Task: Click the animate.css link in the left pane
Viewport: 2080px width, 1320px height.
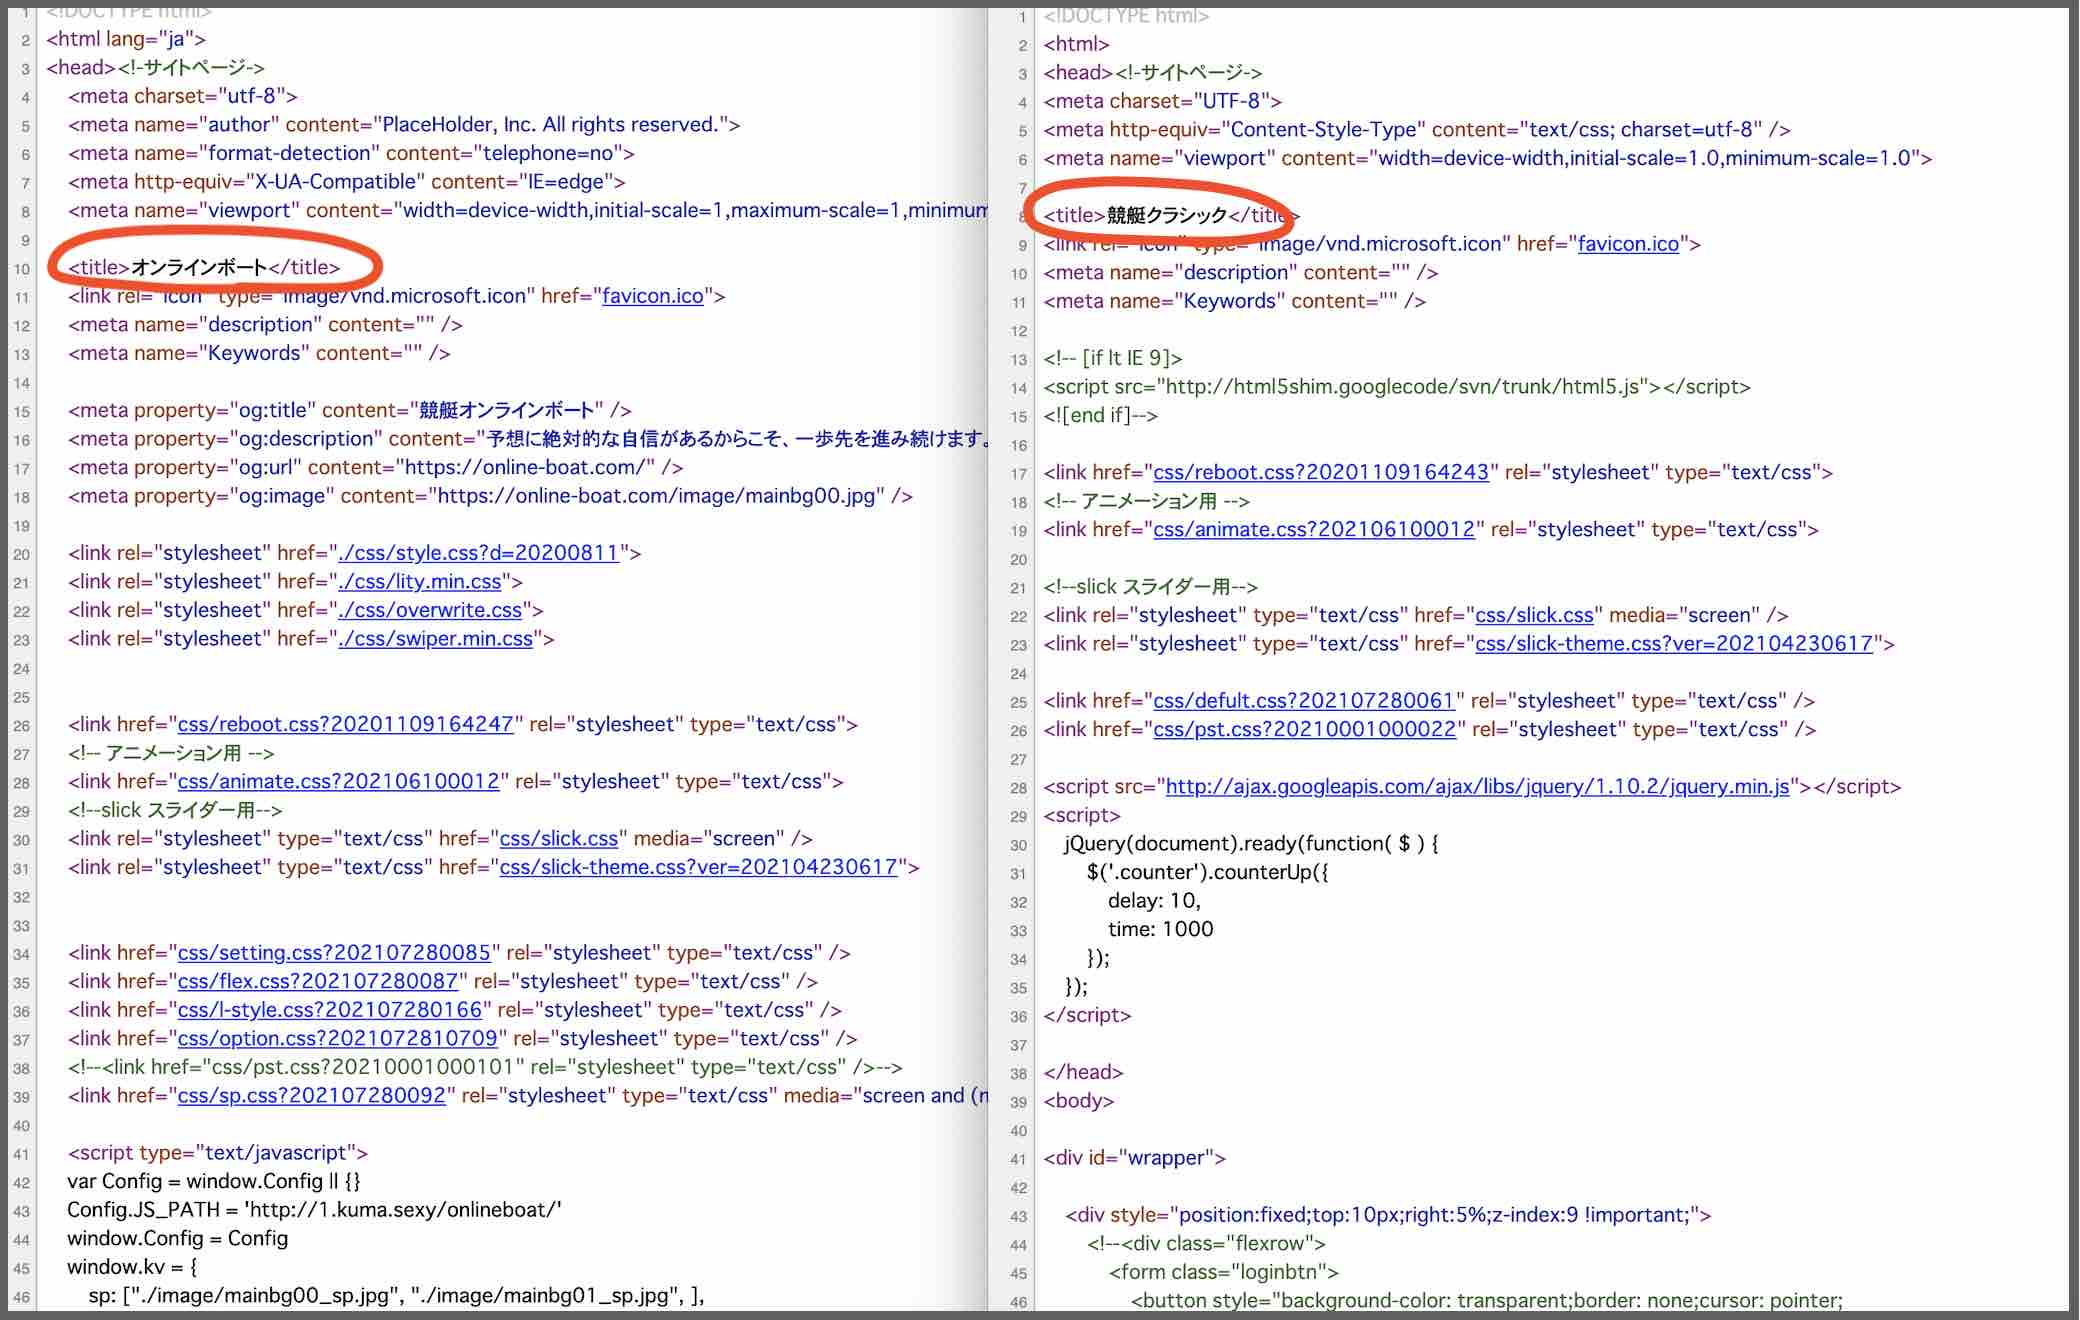Action: point(340,781)
